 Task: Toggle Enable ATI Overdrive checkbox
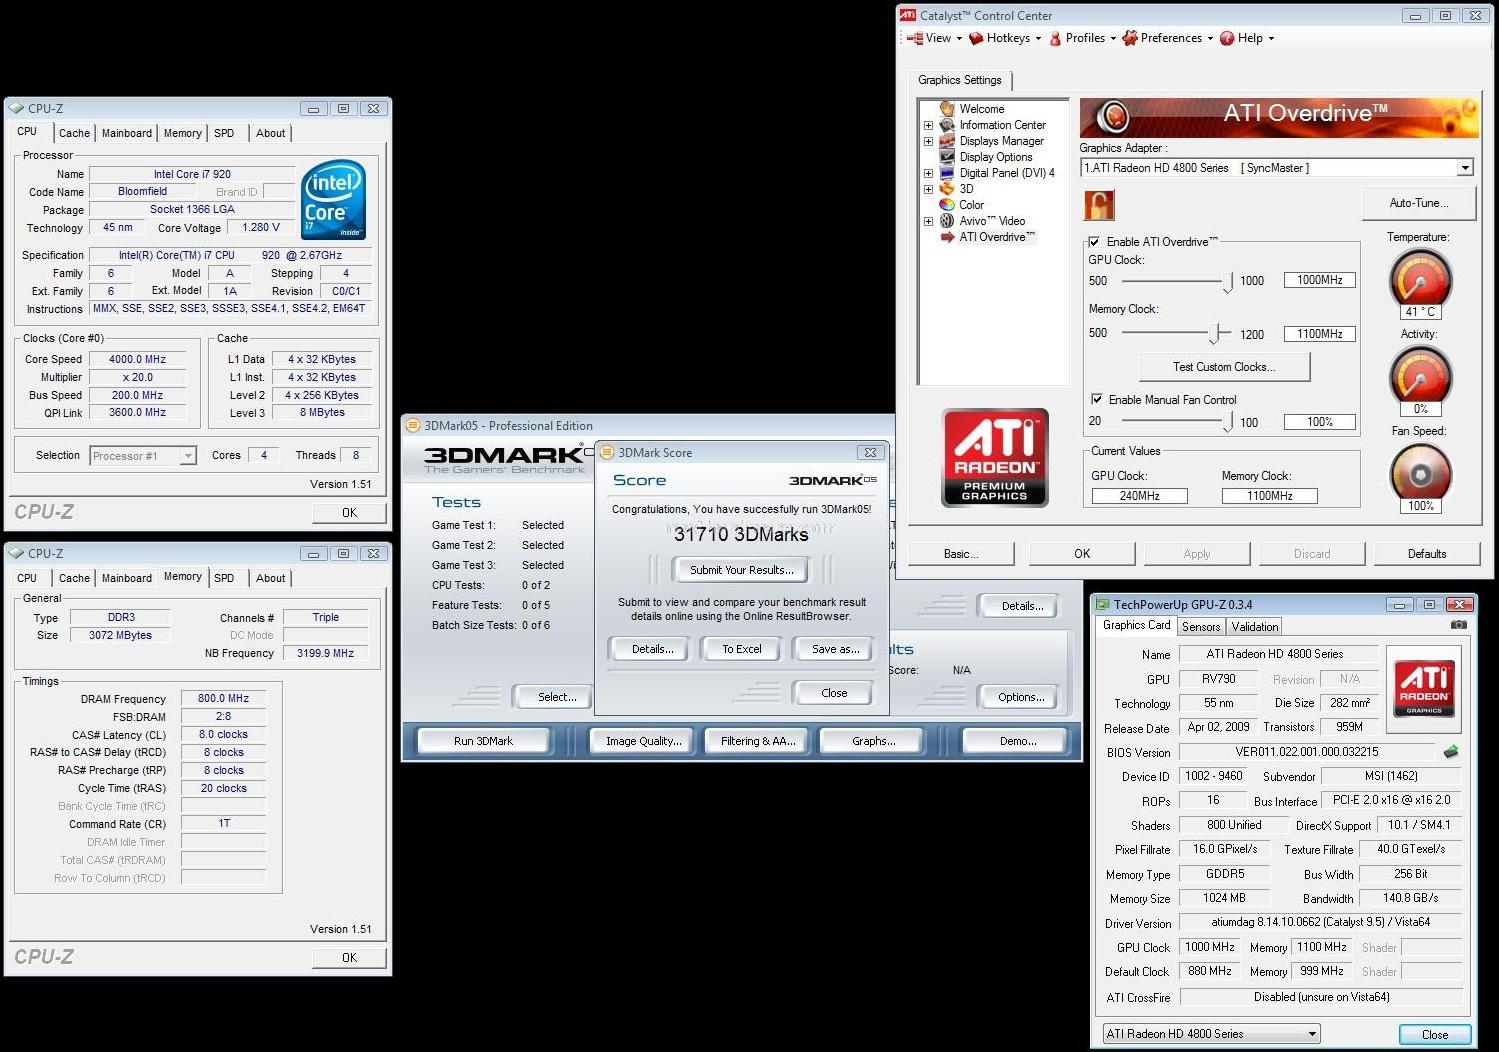[x=1094, y=241]
